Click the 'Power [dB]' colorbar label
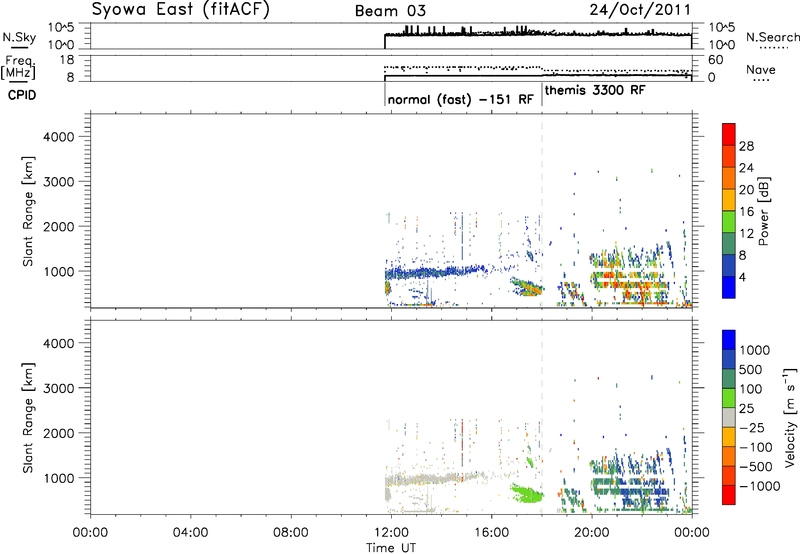 point(764,211)
